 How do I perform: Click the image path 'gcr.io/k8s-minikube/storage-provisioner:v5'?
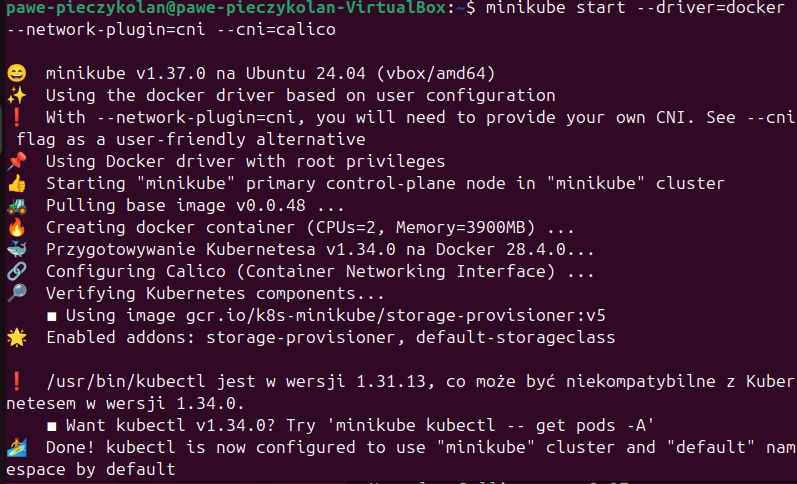tap(396, 316)
